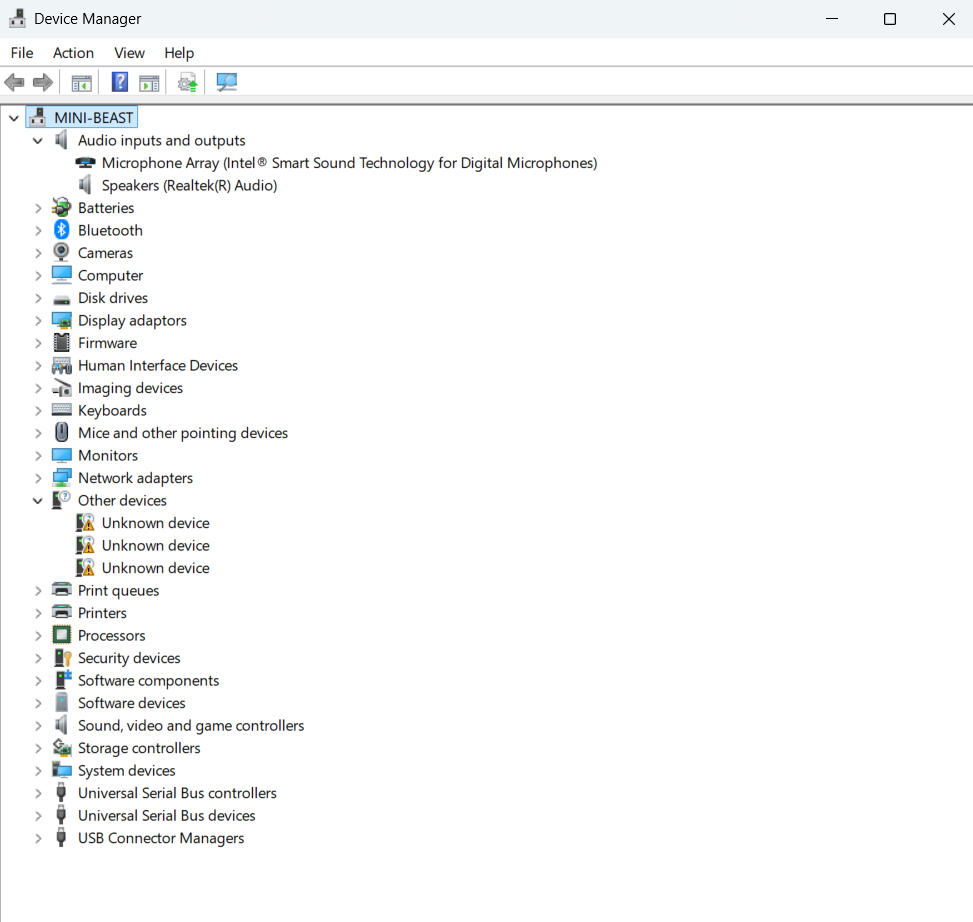Click the Batteries category icon

pos(61,207)
